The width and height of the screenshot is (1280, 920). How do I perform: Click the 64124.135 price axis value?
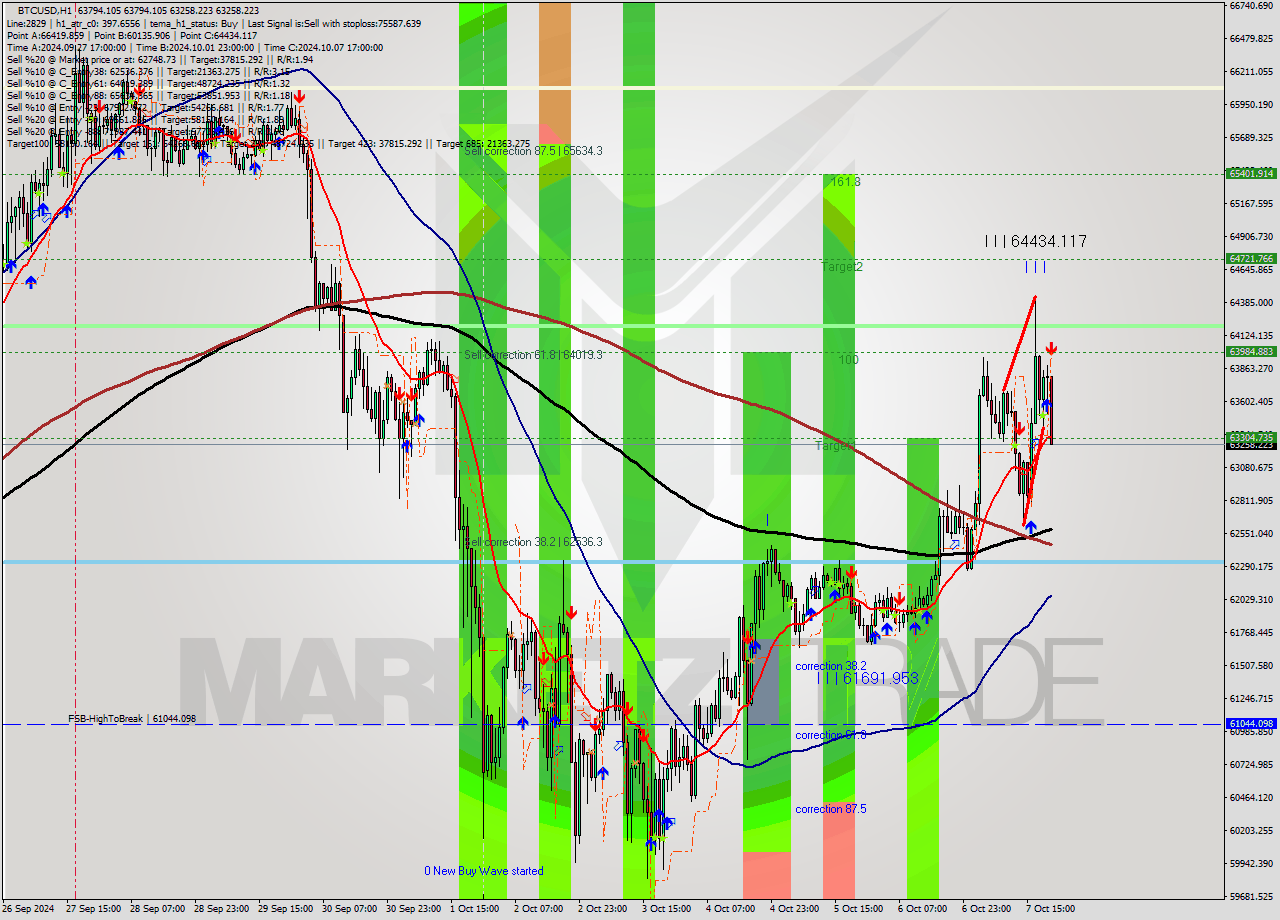coord(1250,336)
